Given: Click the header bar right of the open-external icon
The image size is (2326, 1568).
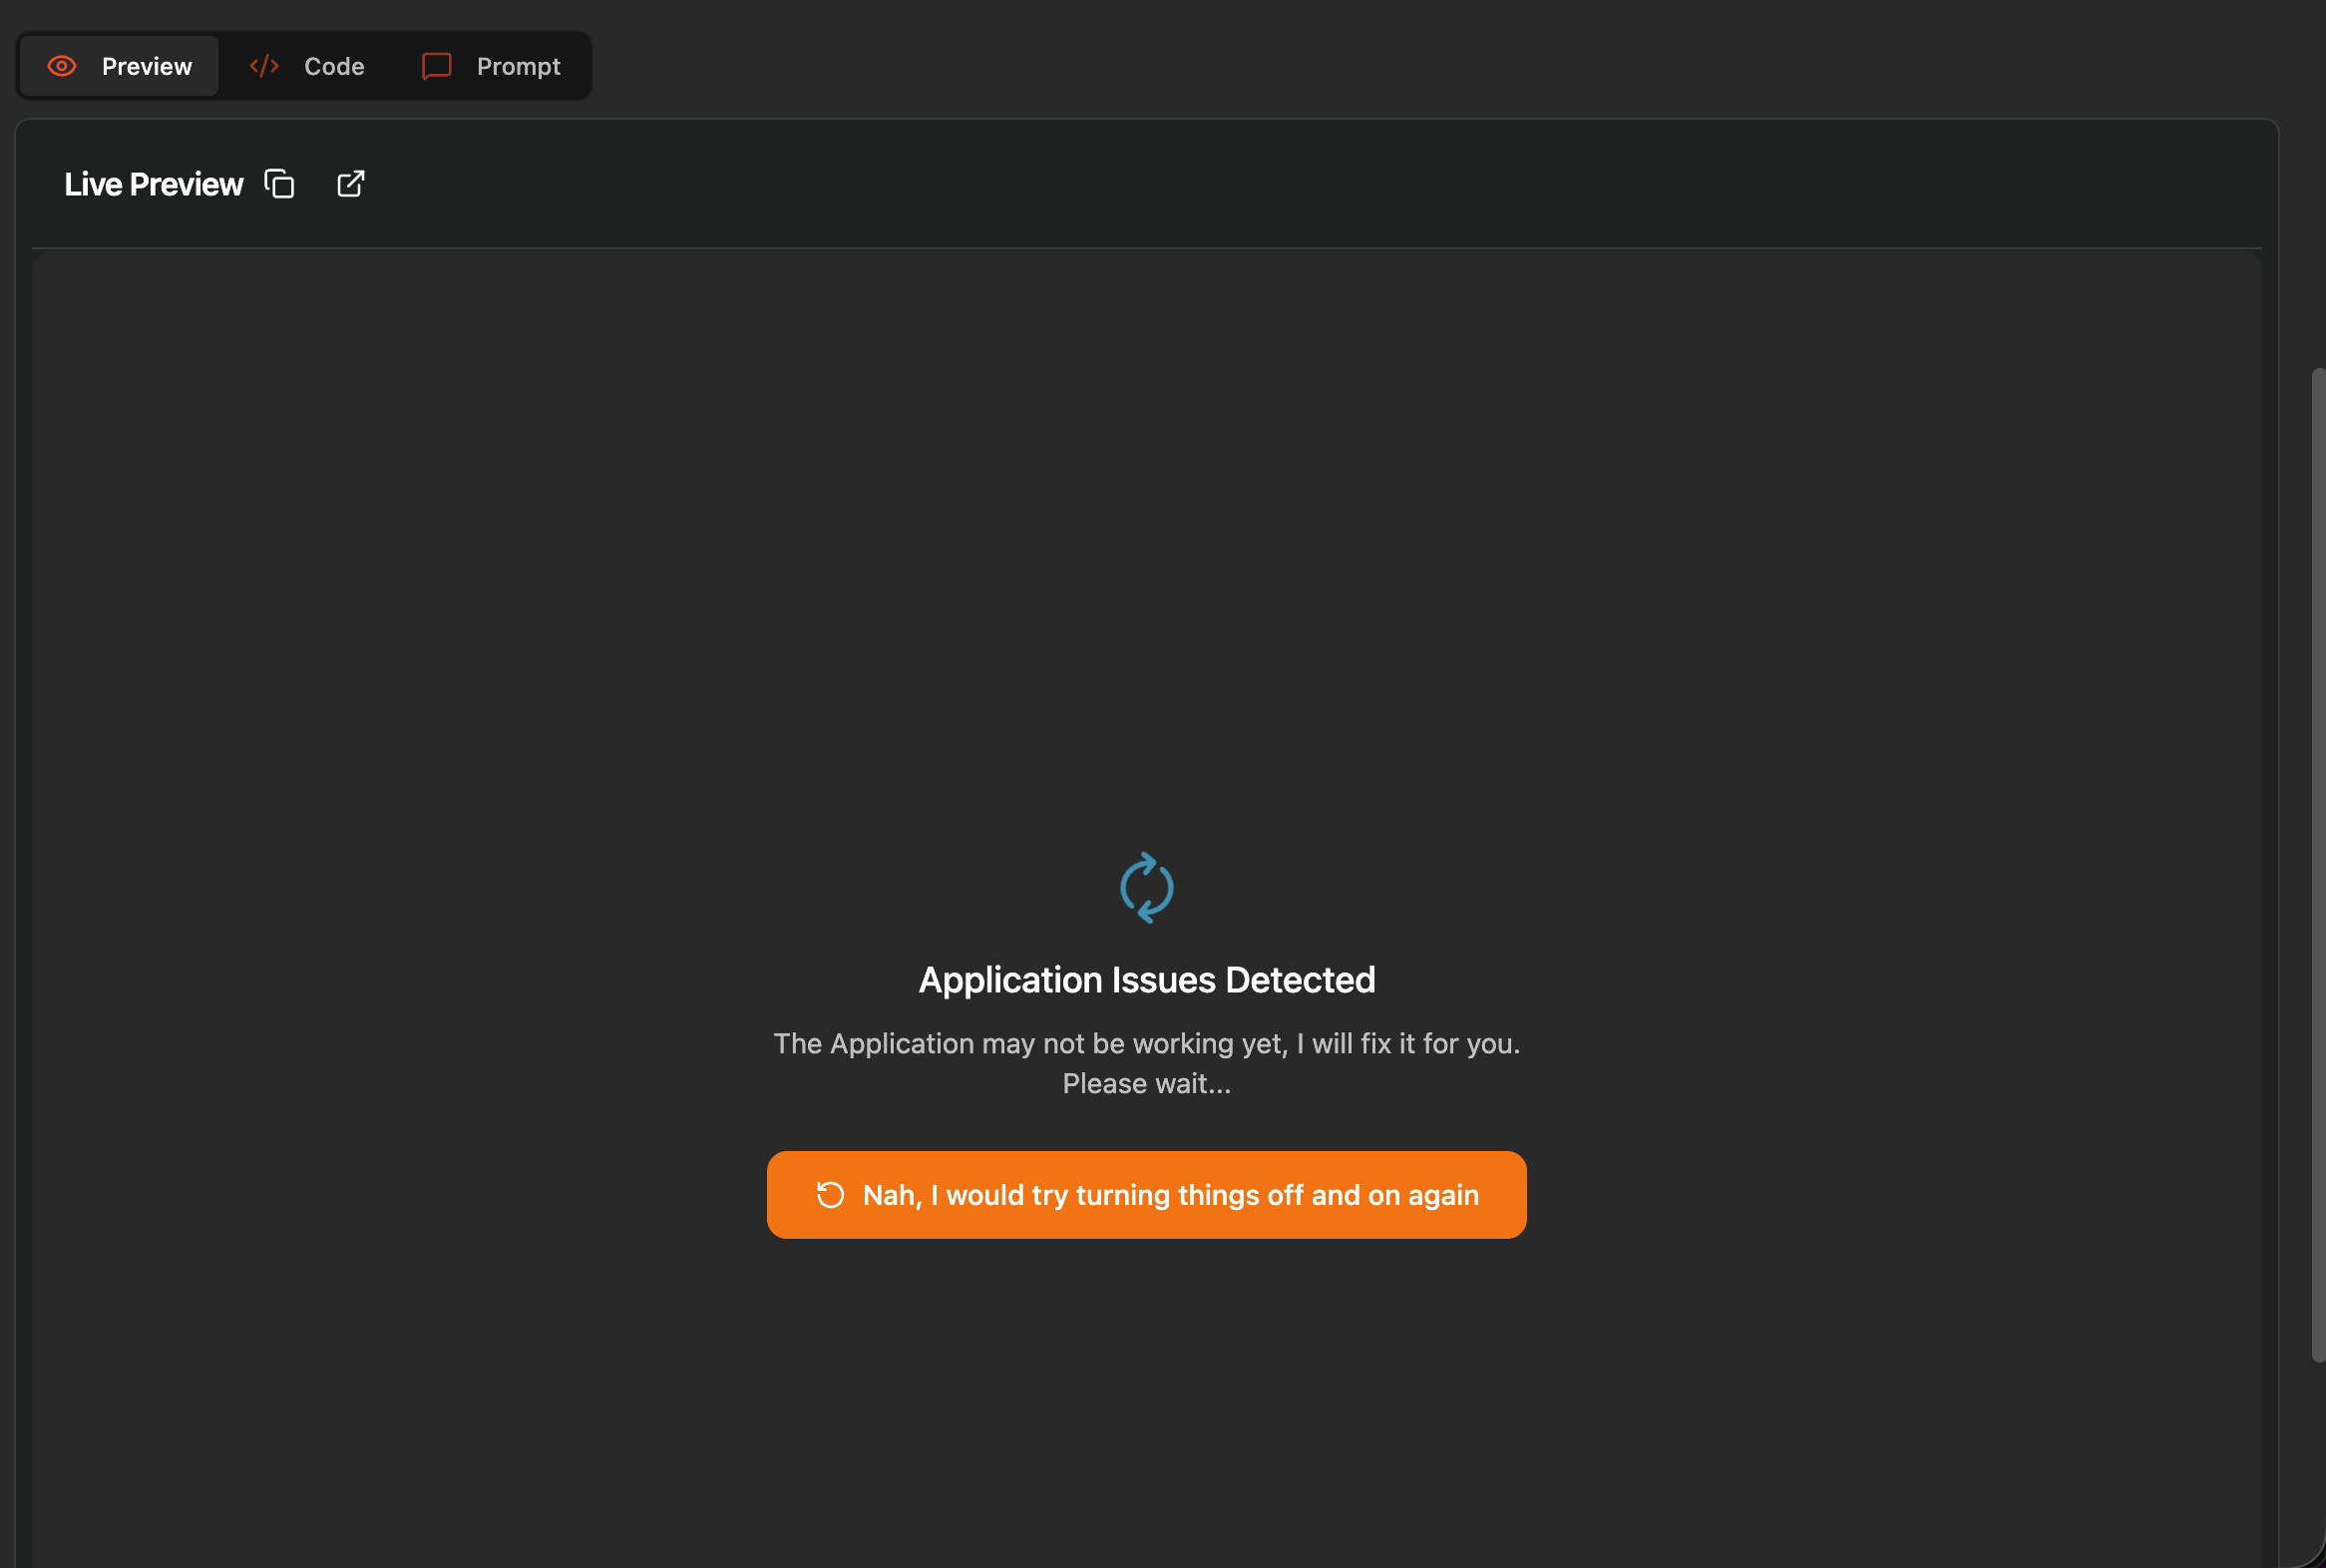Looking at the screenshot, I should [x=1300, y=184].
